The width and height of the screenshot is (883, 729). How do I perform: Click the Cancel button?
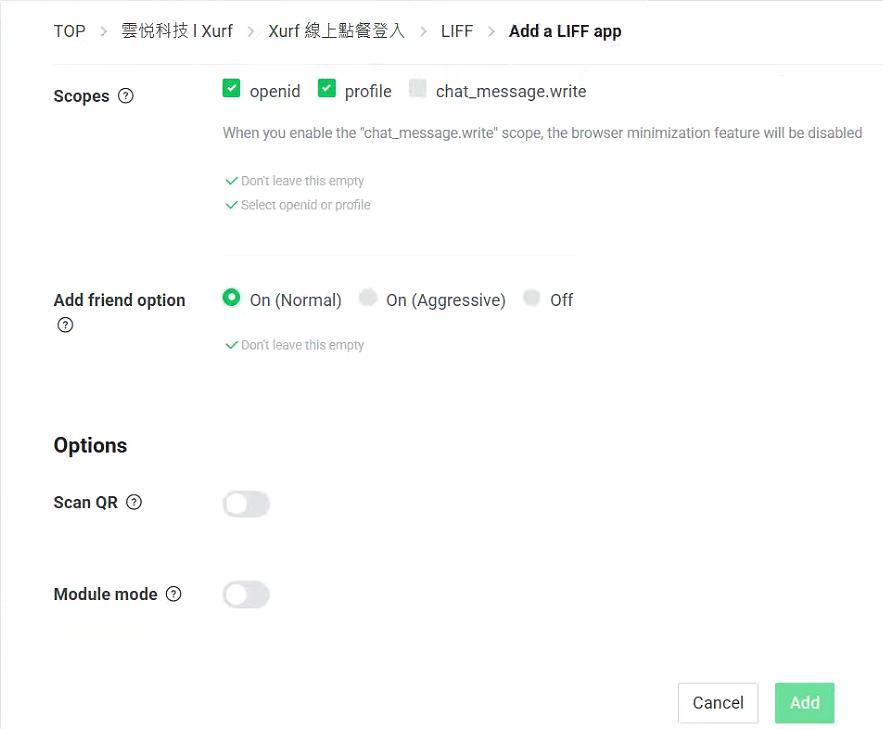(x=718, y=703)
